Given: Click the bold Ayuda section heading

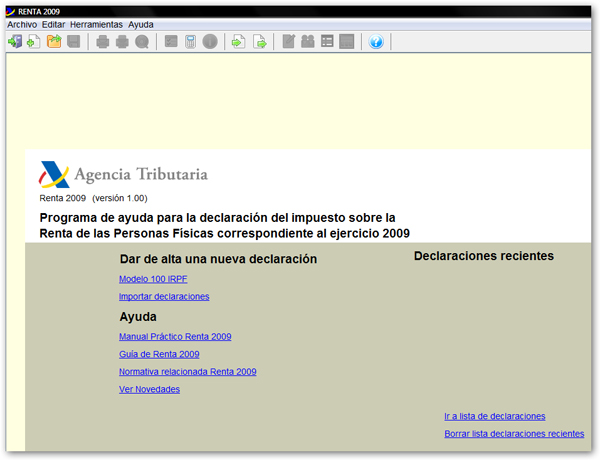Looking at the screenshot, I should click(138, 317).
